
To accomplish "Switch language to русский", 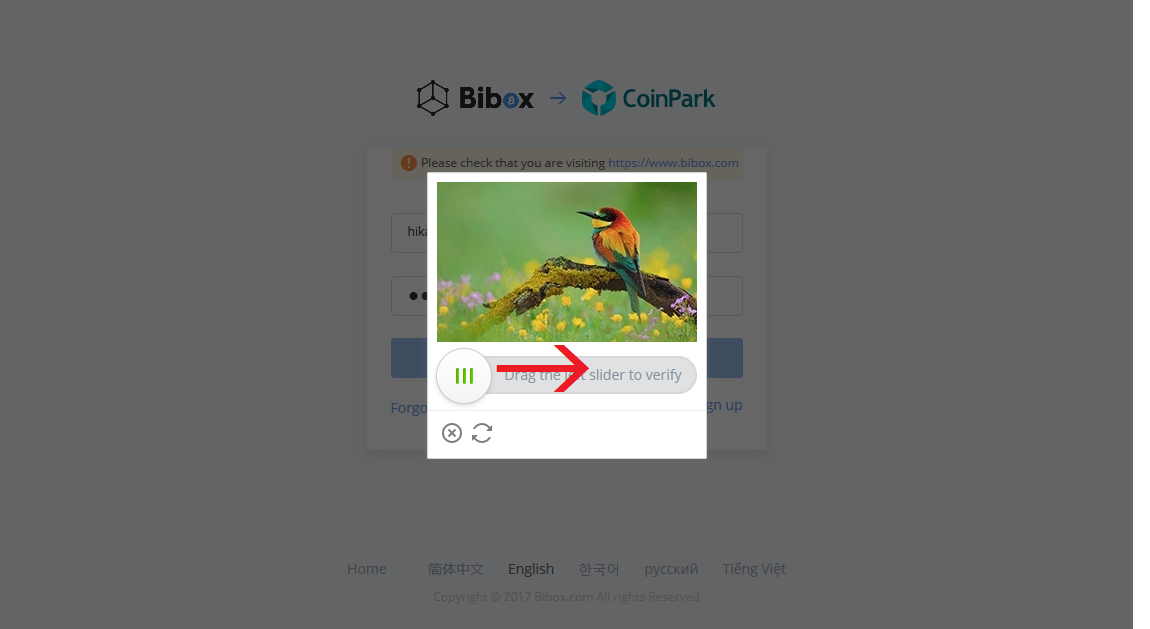I will click(x=671, y=569).
